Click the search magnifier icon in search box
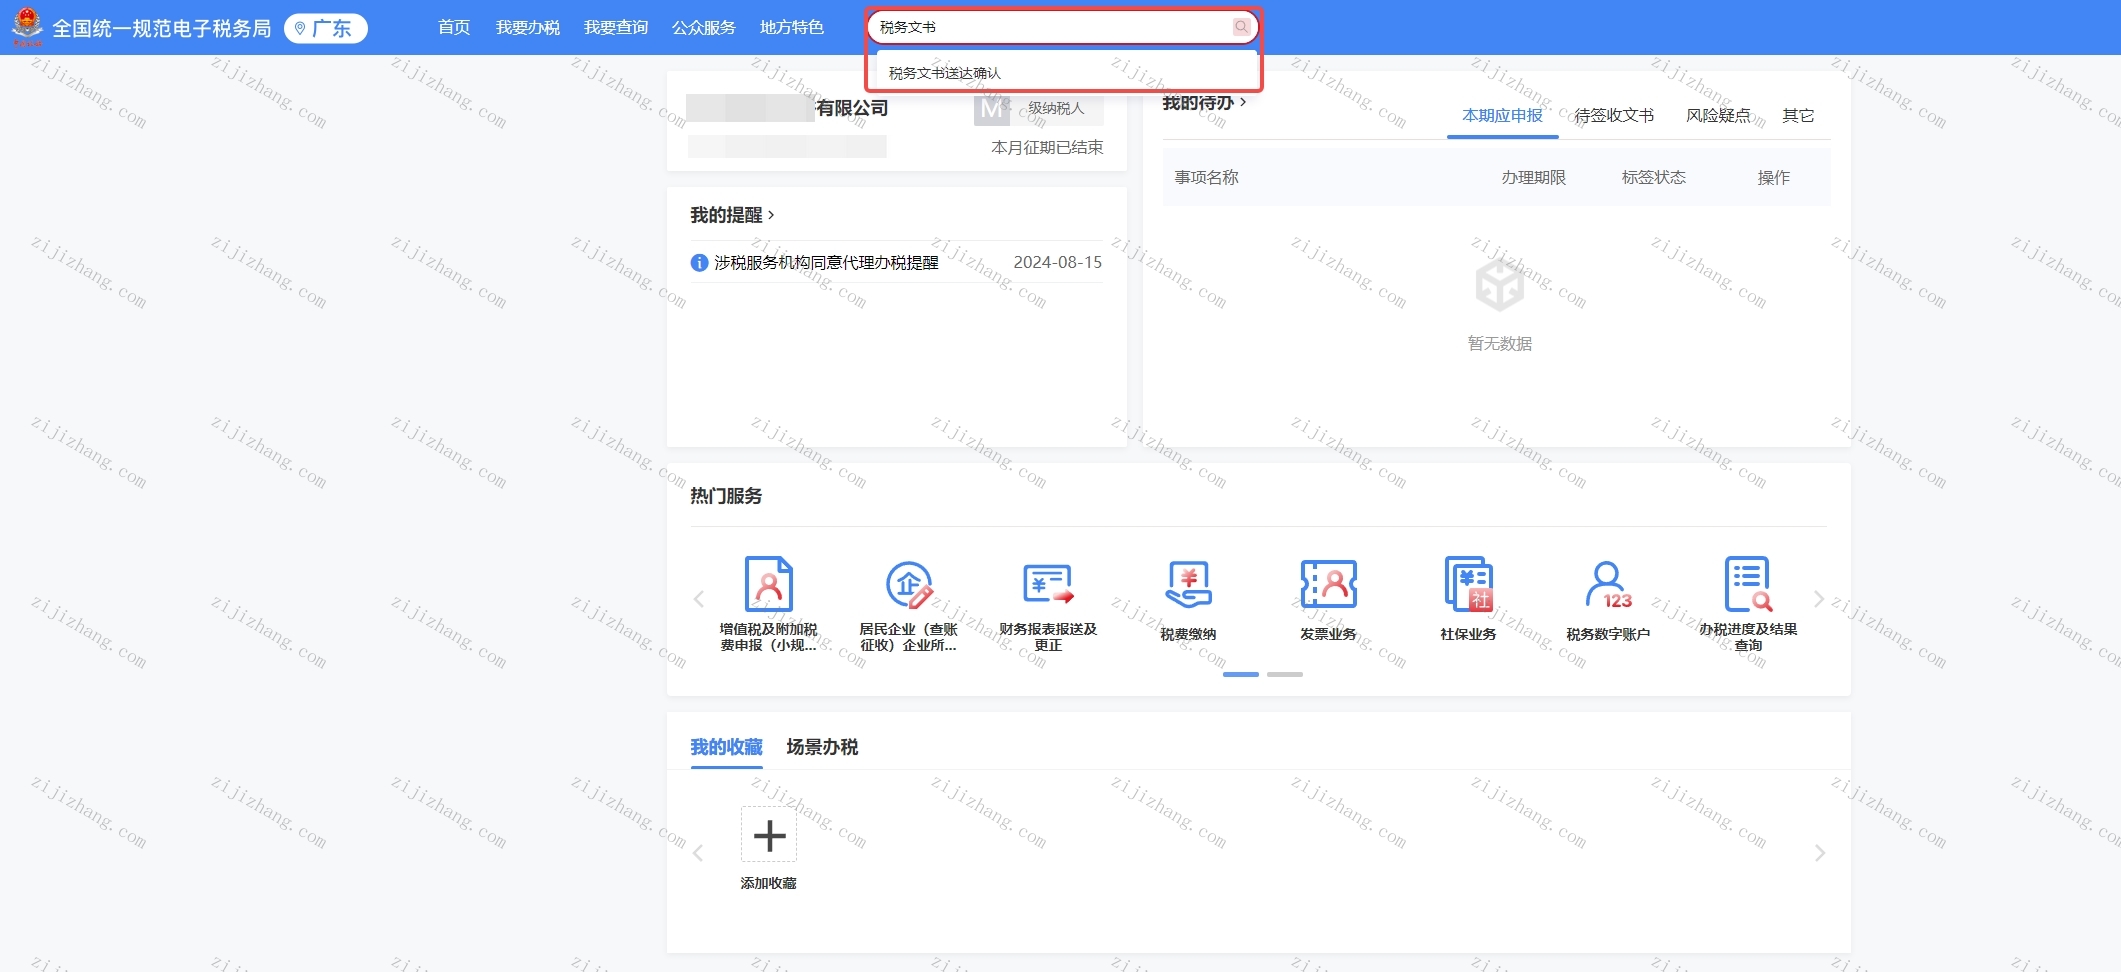Viewport: 2121px width, 972px height. 1241,27
